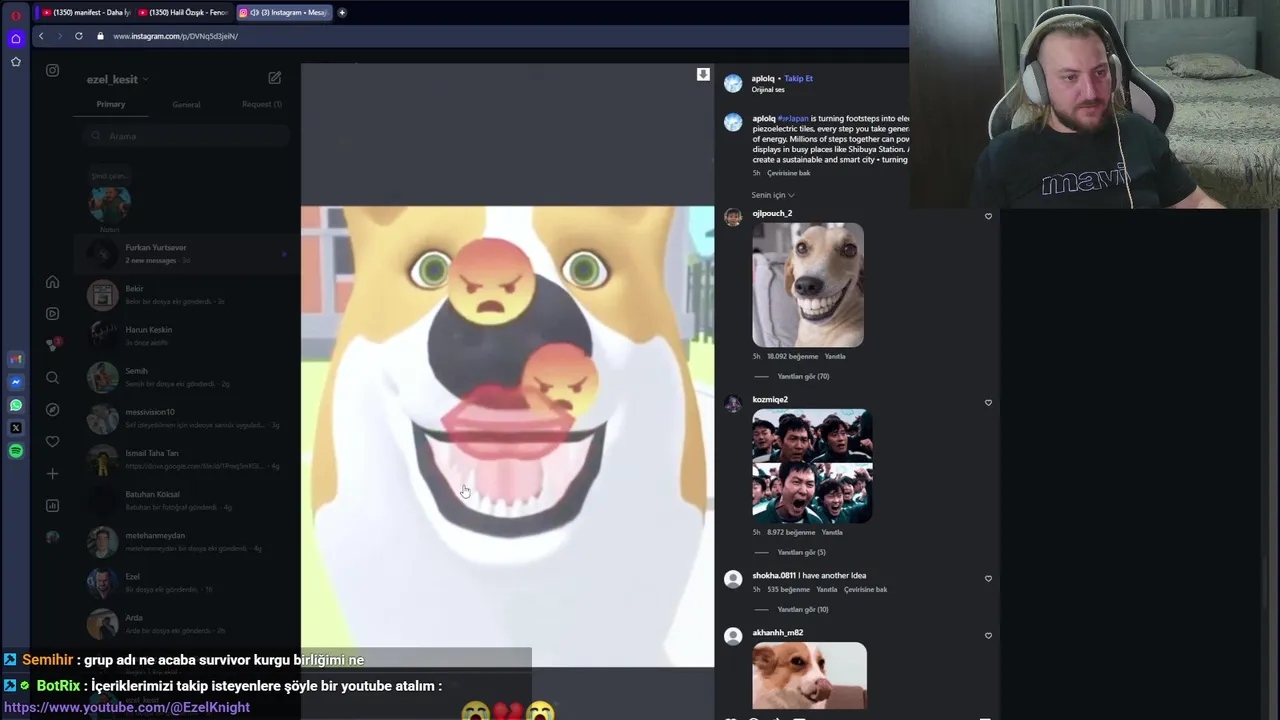1280x720 pixels.
Task: Open X (Twitter) in Opera sidebar
Action: click(x=15, y=428)
